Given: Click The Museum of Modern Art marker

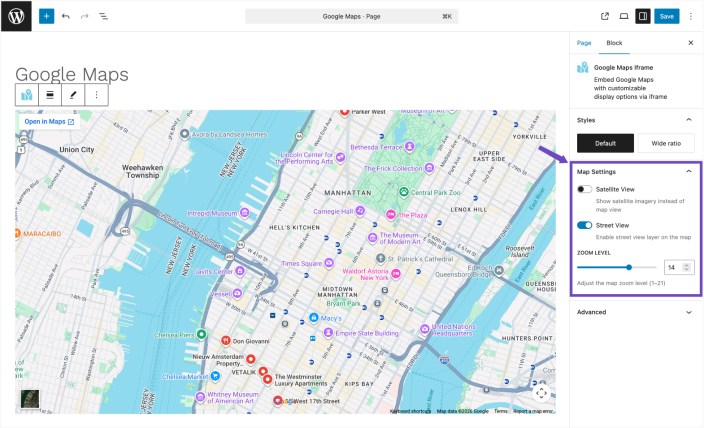Looking at the screenshot, I should [x=372, y=238].
